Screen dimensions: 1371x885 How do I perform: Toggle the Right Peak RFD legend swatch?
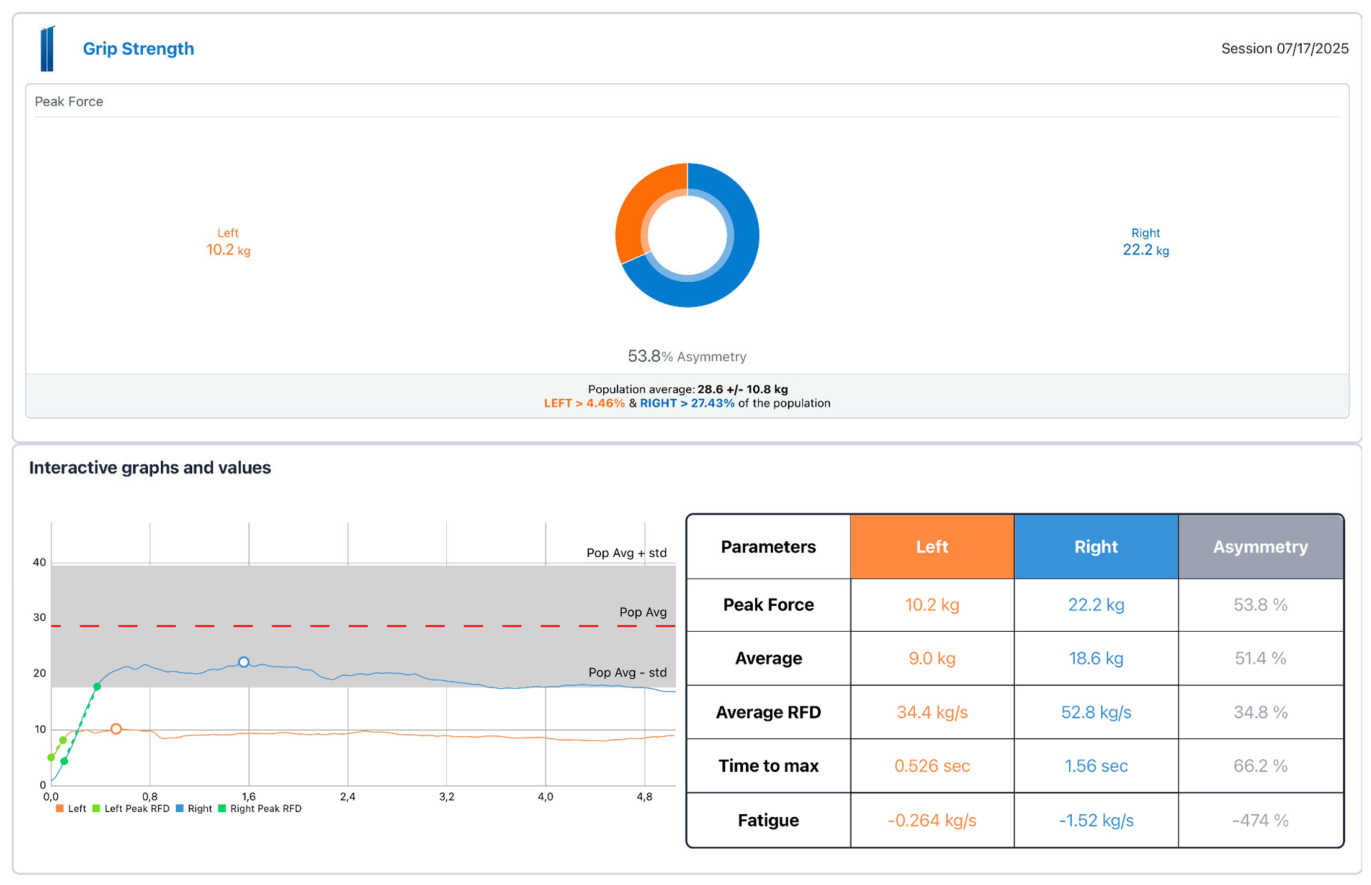[223, 808]
